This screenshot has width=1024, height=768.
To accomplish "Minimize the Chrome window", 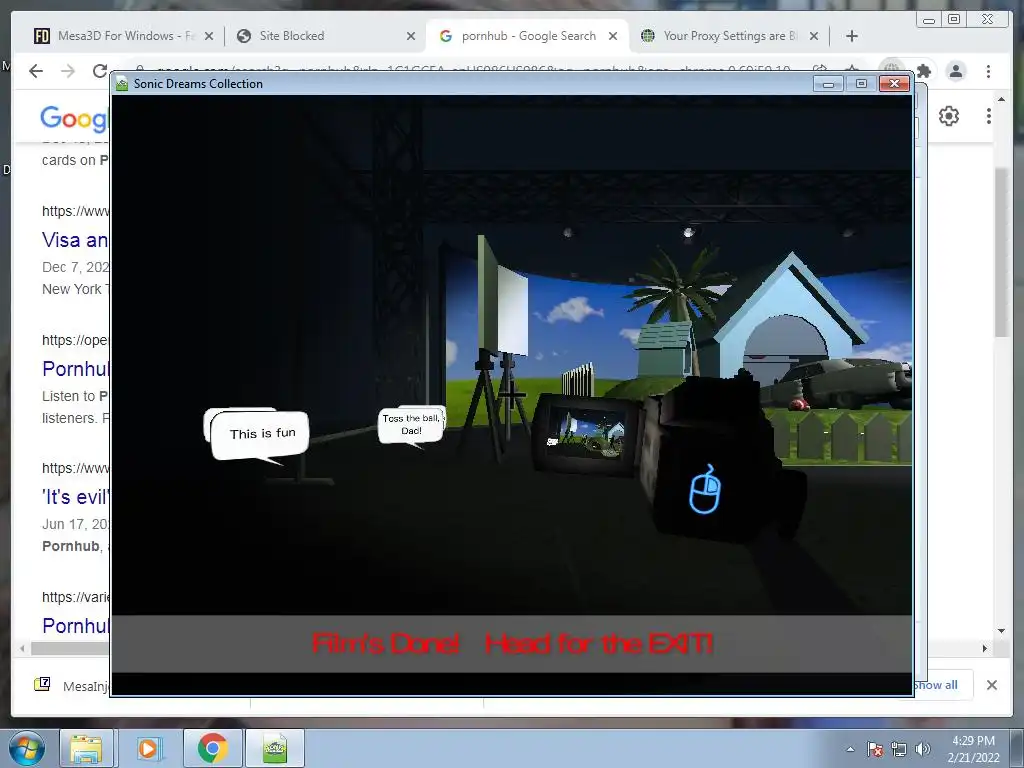I will coord(929,20).
